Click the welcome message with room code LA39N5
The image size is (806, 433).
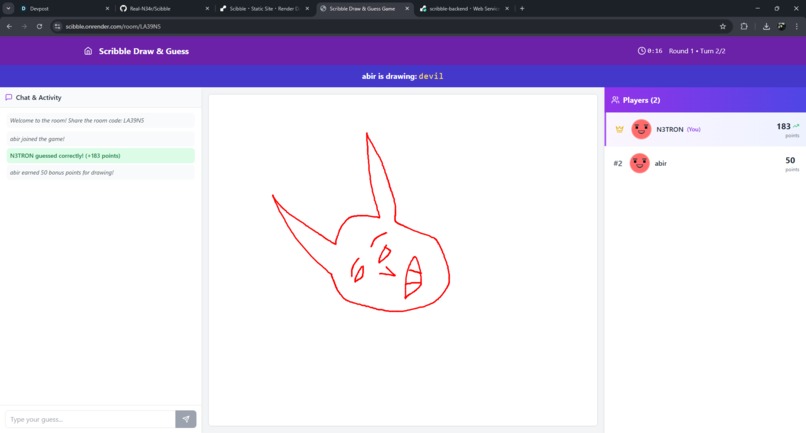(100, 120)
